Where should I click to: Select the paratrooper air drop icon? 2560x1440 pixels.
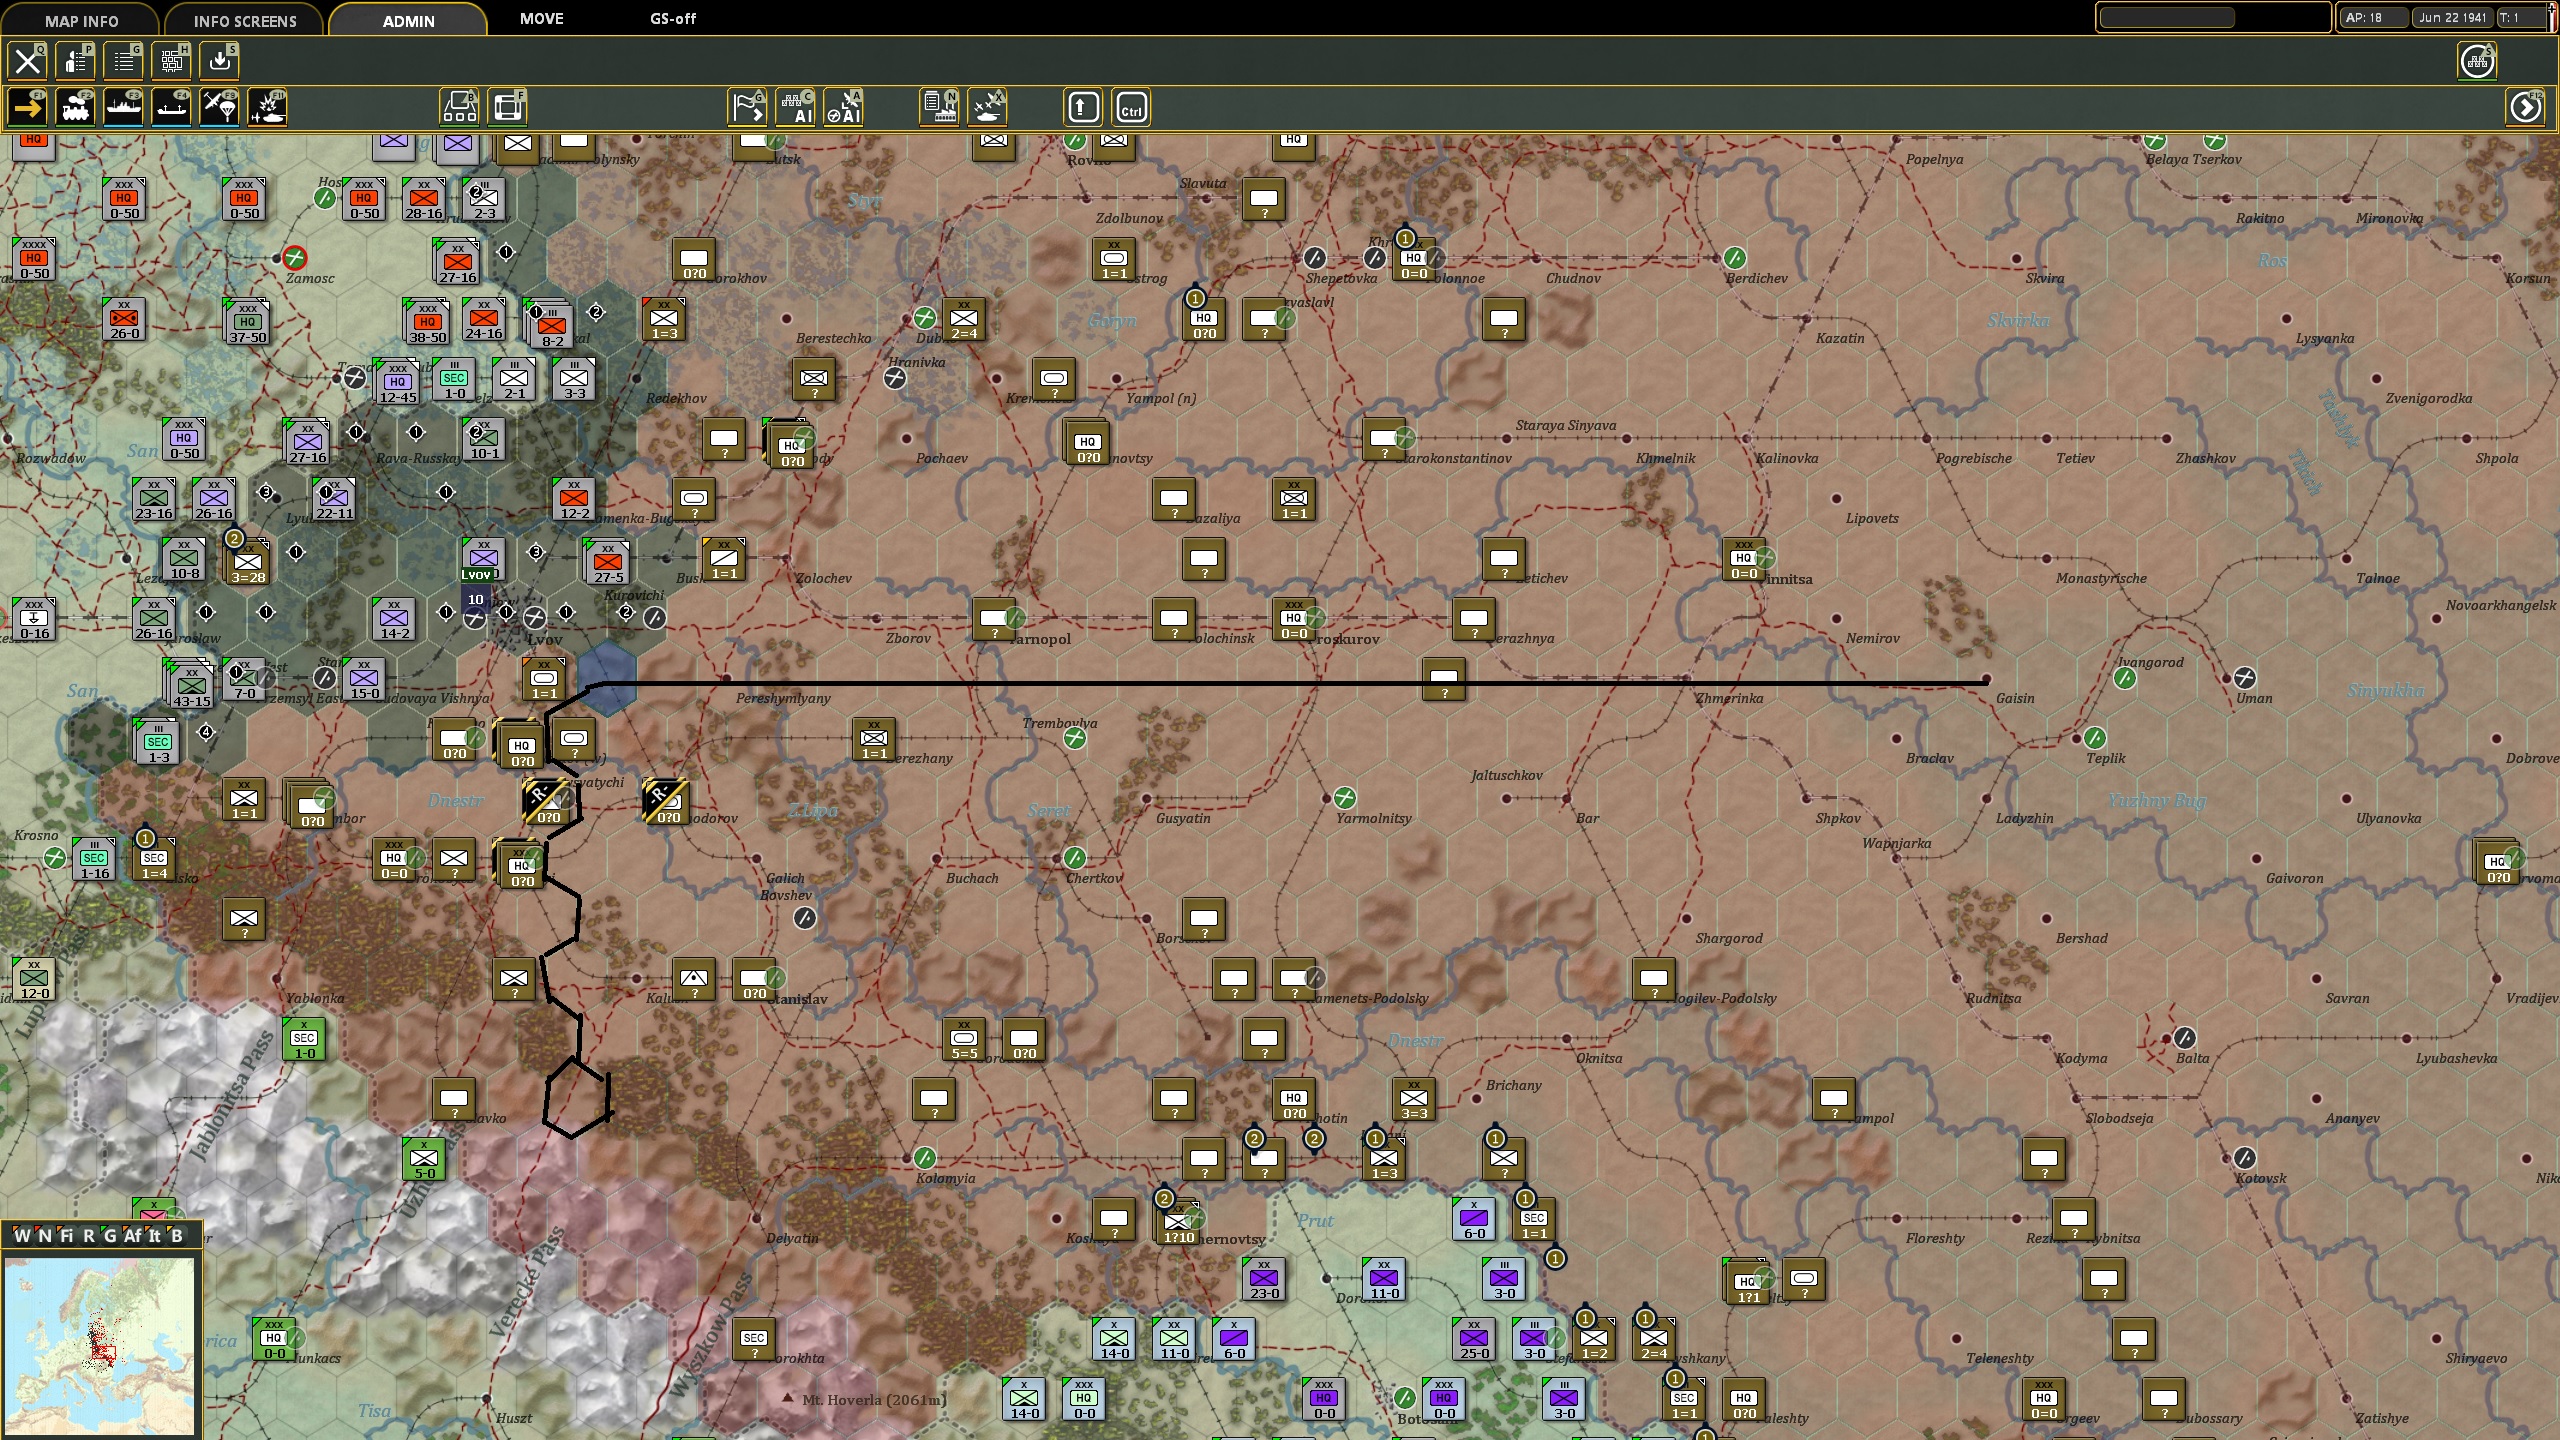pos(220,108)
